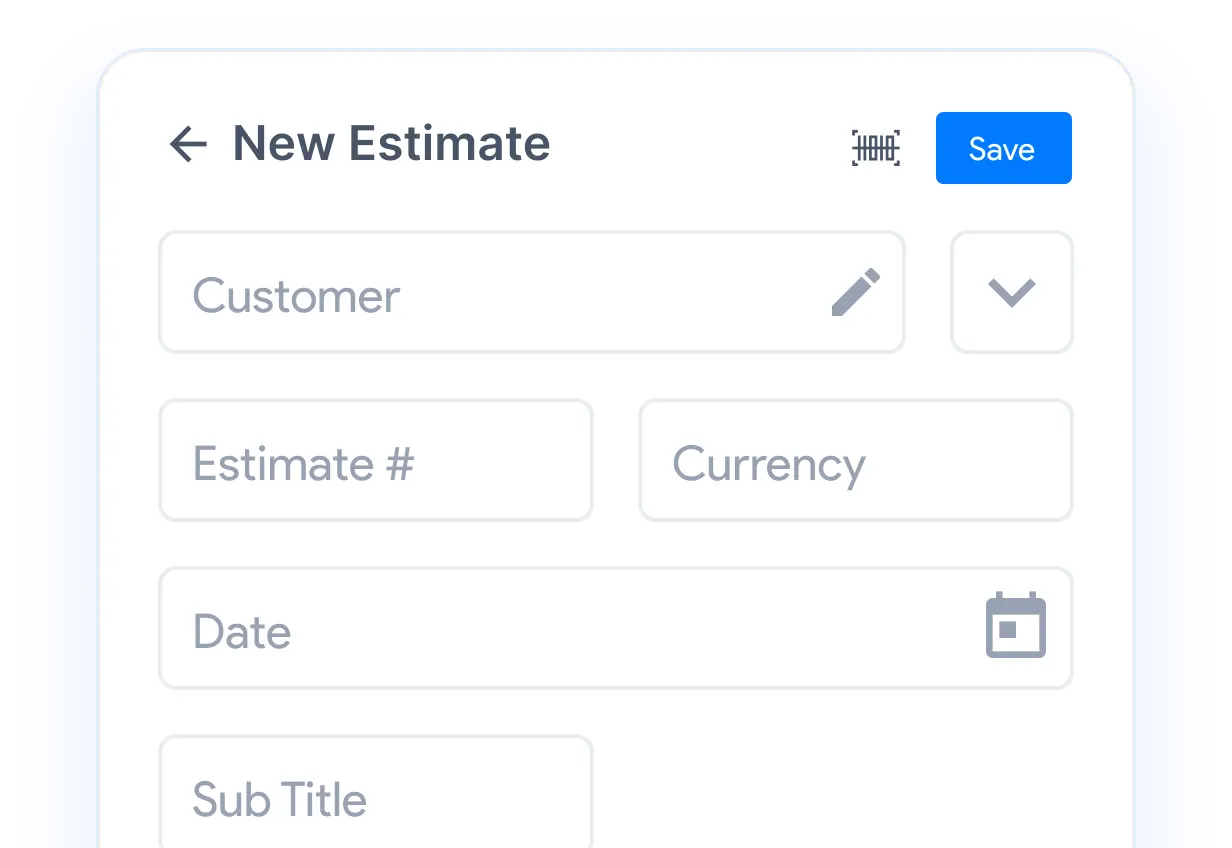Scan a barcode from the header icon
This screenshot has width=1232, height=848.
tap(876, 149)
